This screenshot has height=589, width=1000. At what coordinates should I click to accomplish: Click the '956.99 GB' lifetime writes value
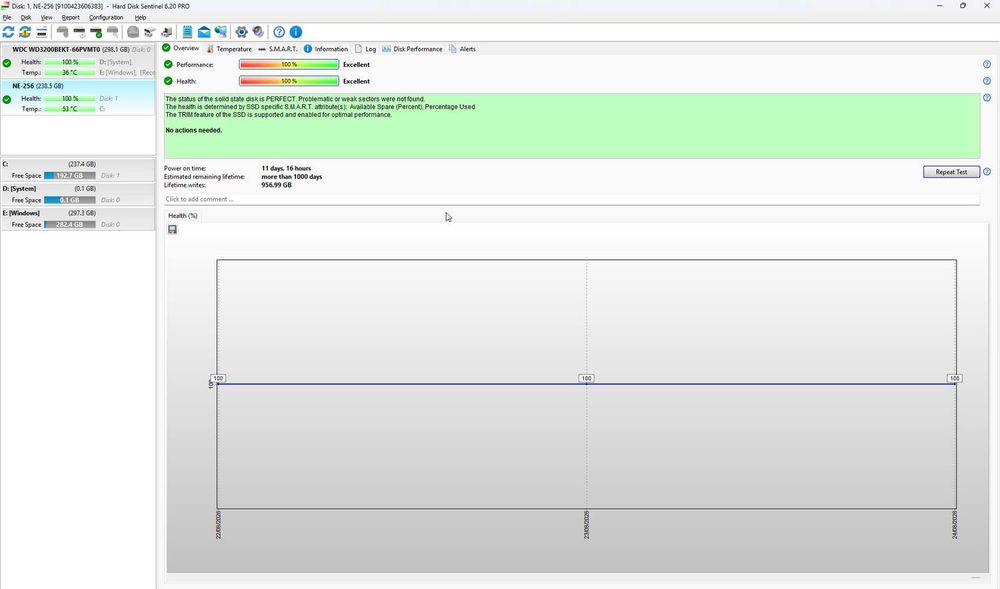[x=276, y=185]
